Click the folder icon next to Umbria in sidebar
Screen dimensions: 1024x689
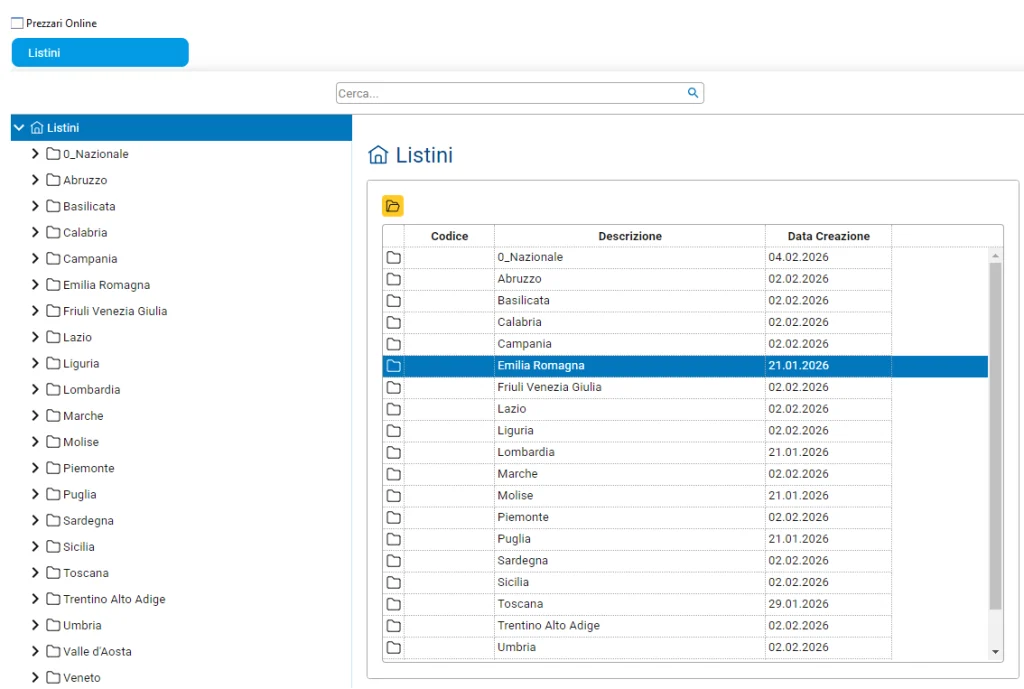pos(52,625)
